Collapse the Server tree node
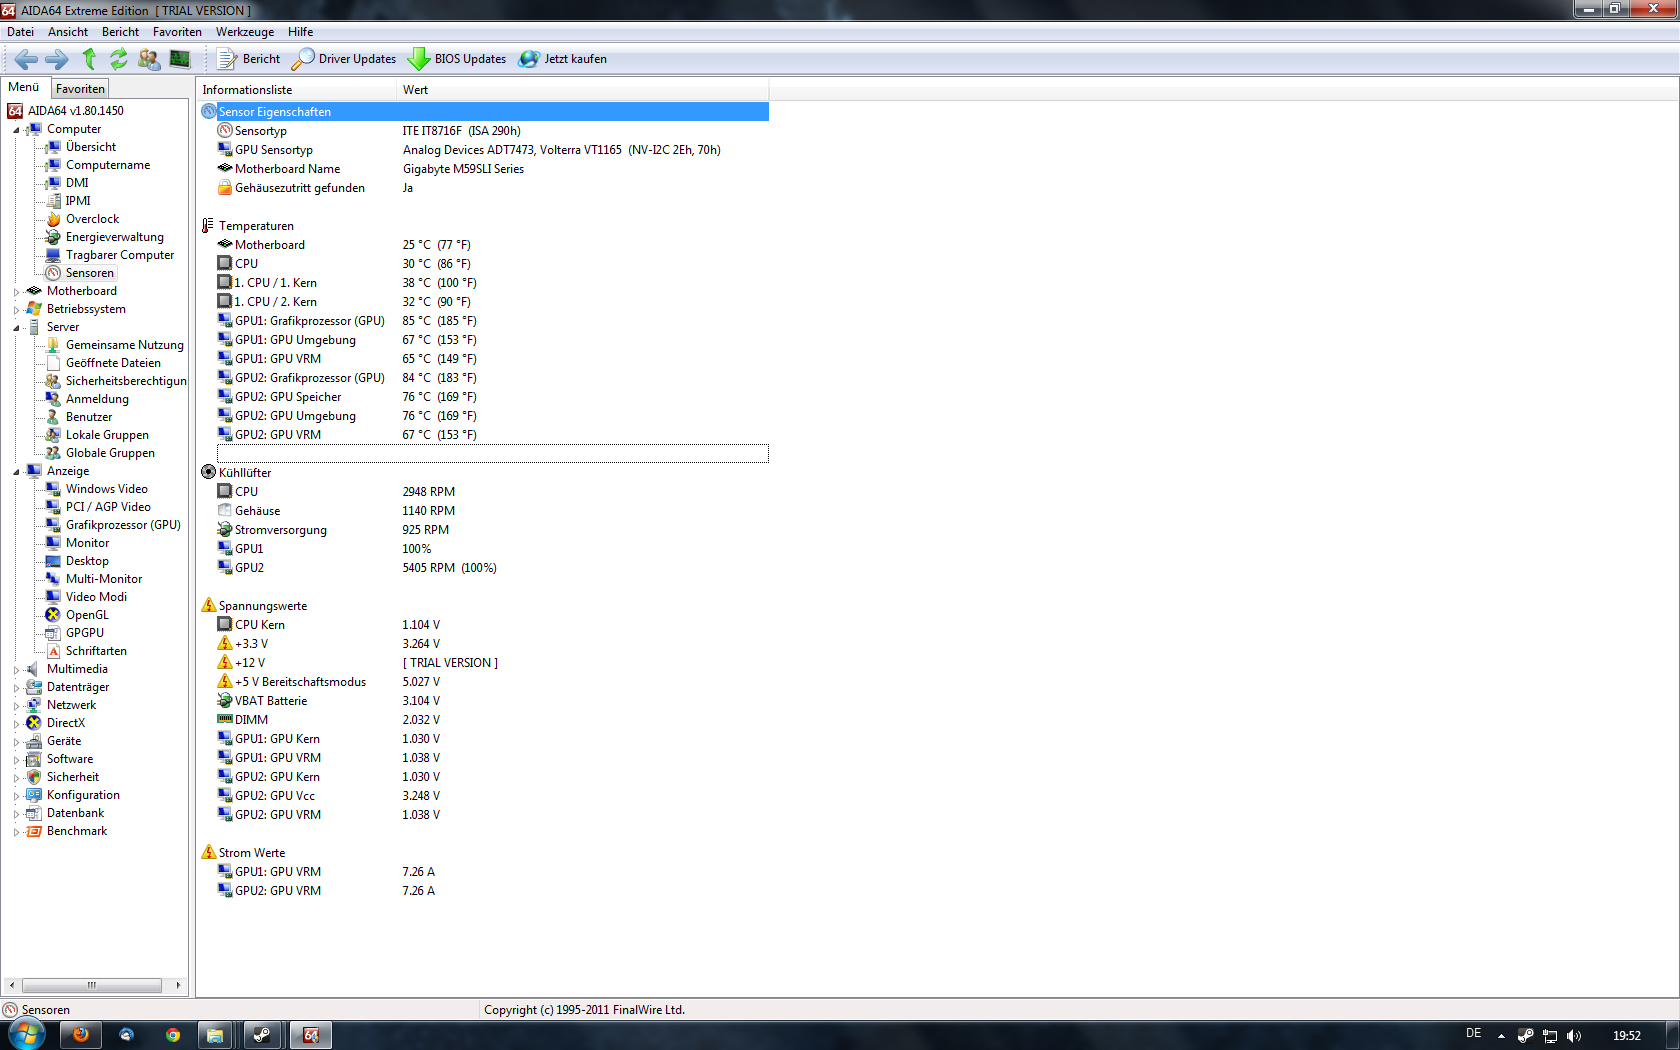1680x1050 pixels. point(16,328)
